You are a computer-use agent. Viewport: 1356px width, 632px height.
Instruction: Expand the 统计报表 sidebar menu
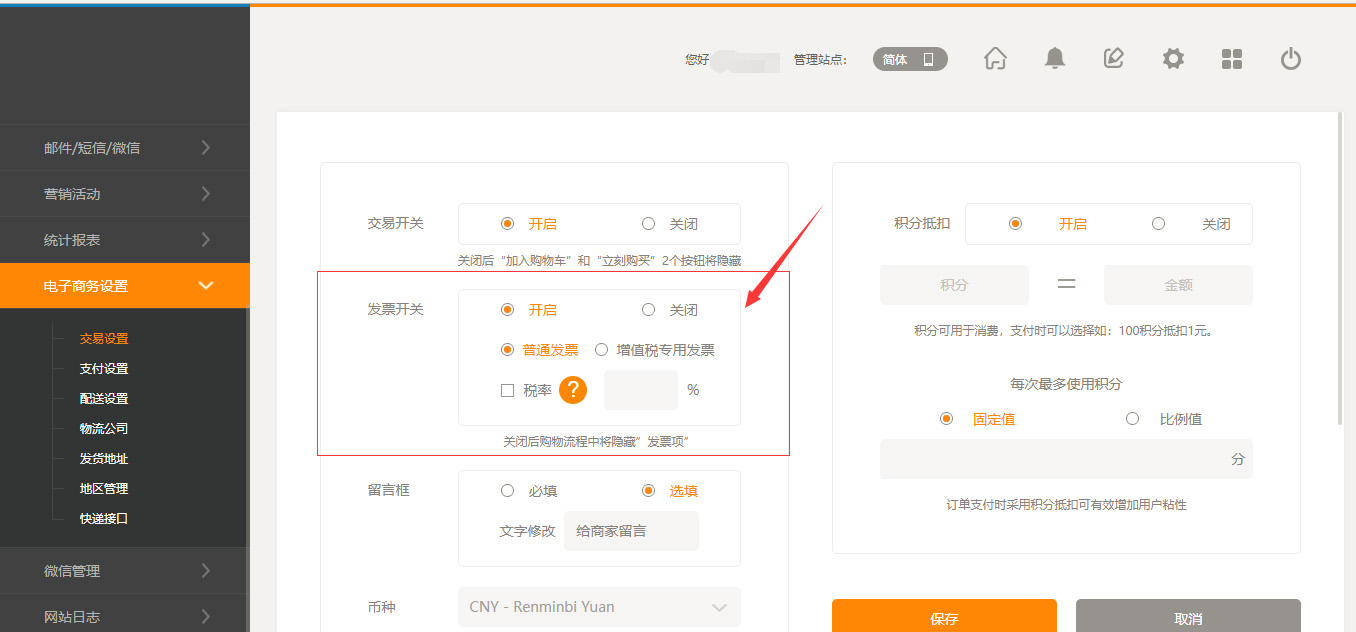click(x=125, y=240)
